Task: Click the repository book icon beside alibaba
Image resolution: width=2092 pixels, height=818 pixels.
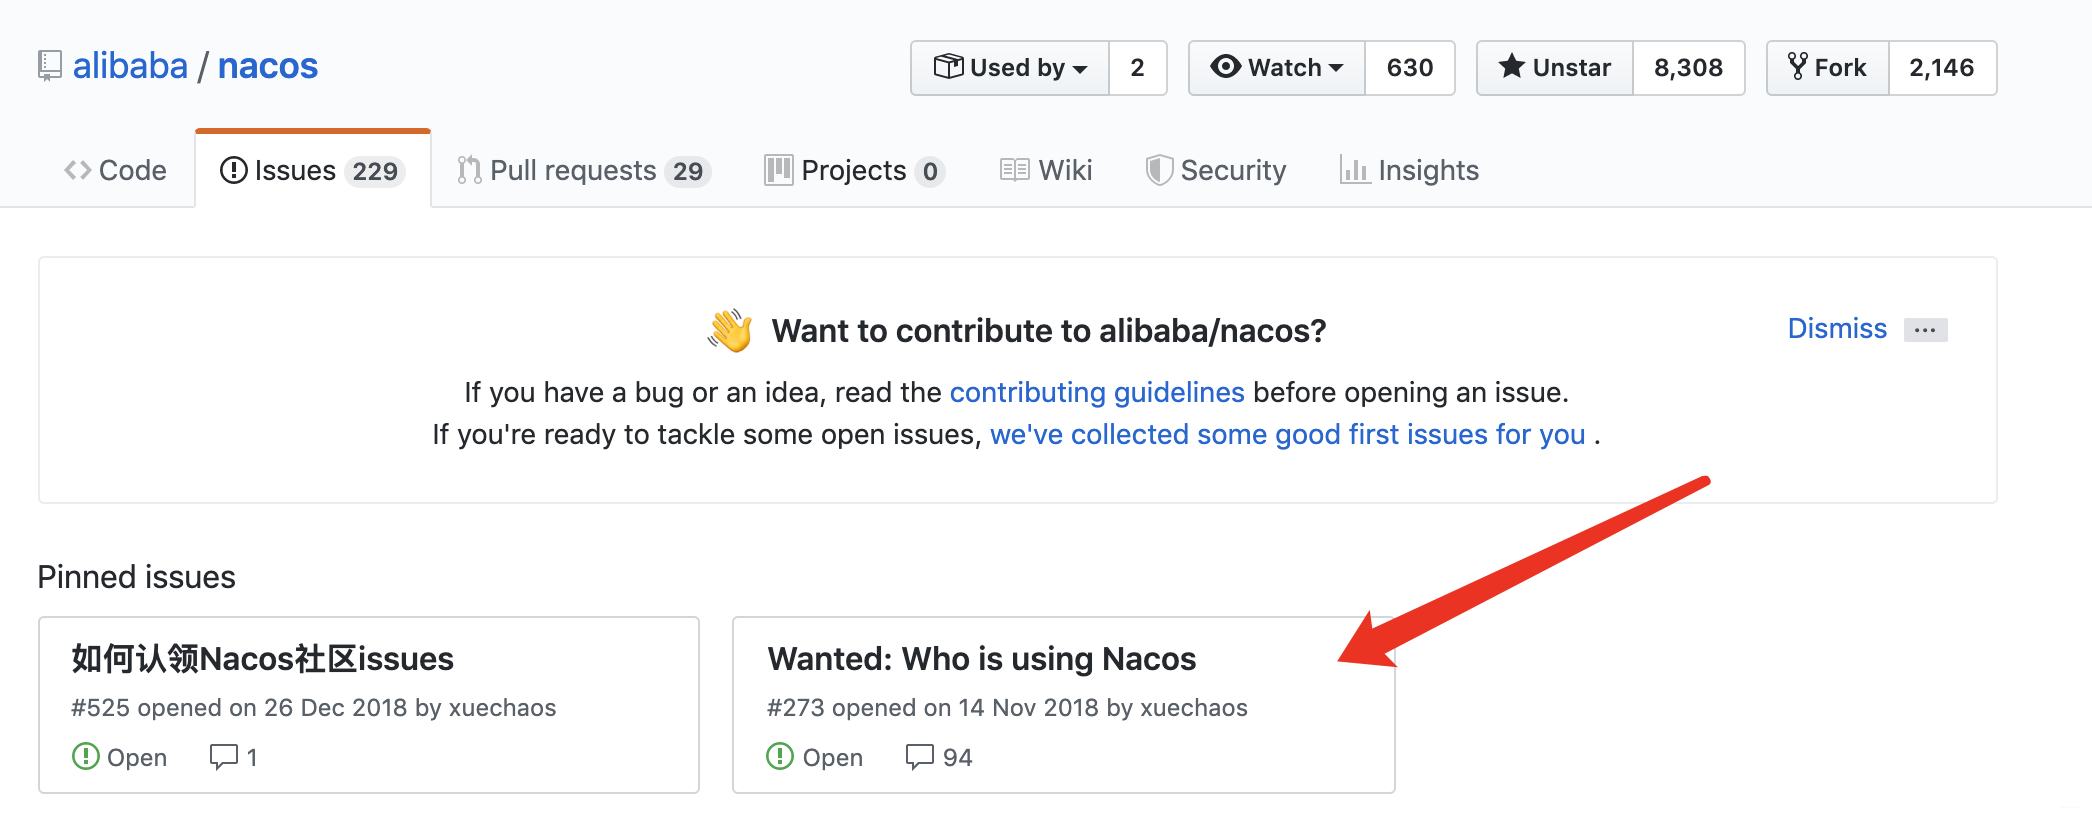Action: click(49, 66)
